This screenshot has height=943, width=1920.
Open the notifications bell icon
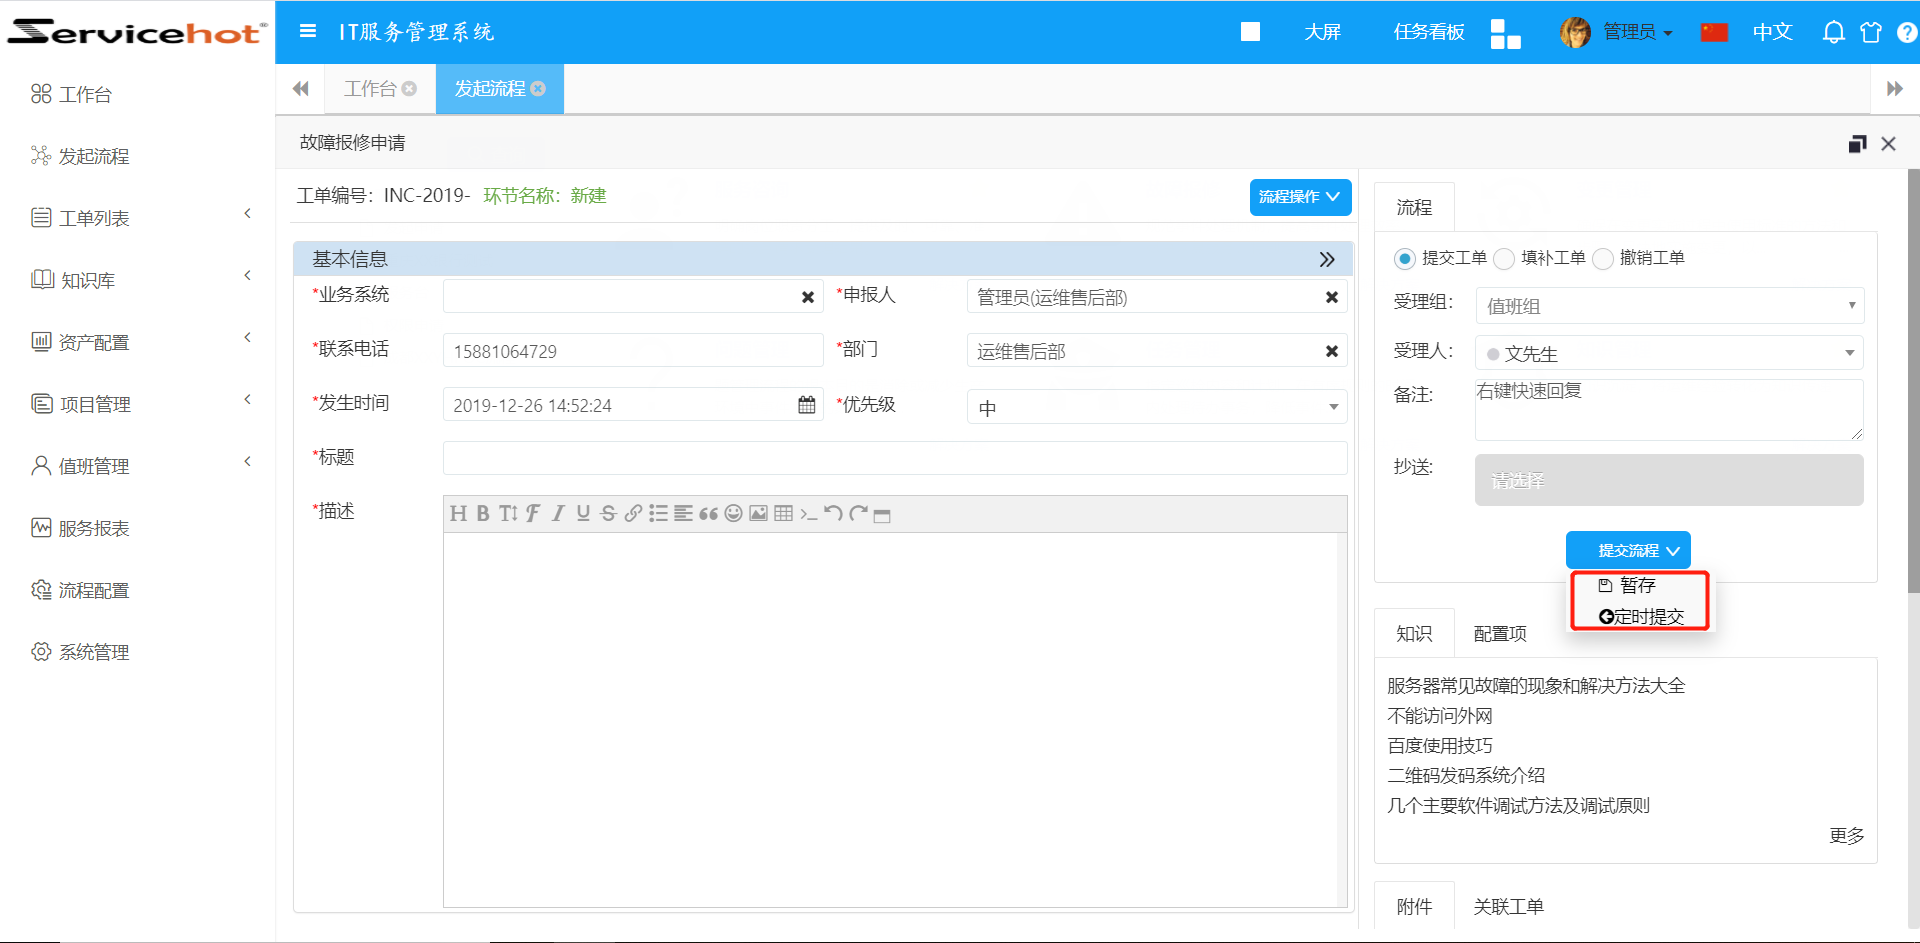pos(1833,32)
